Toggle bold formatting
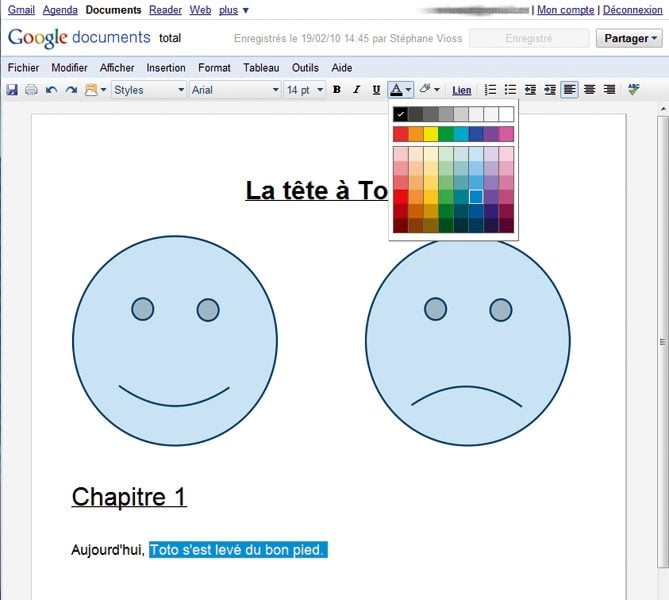The image size is (669, 600). [x=336, y=90]
